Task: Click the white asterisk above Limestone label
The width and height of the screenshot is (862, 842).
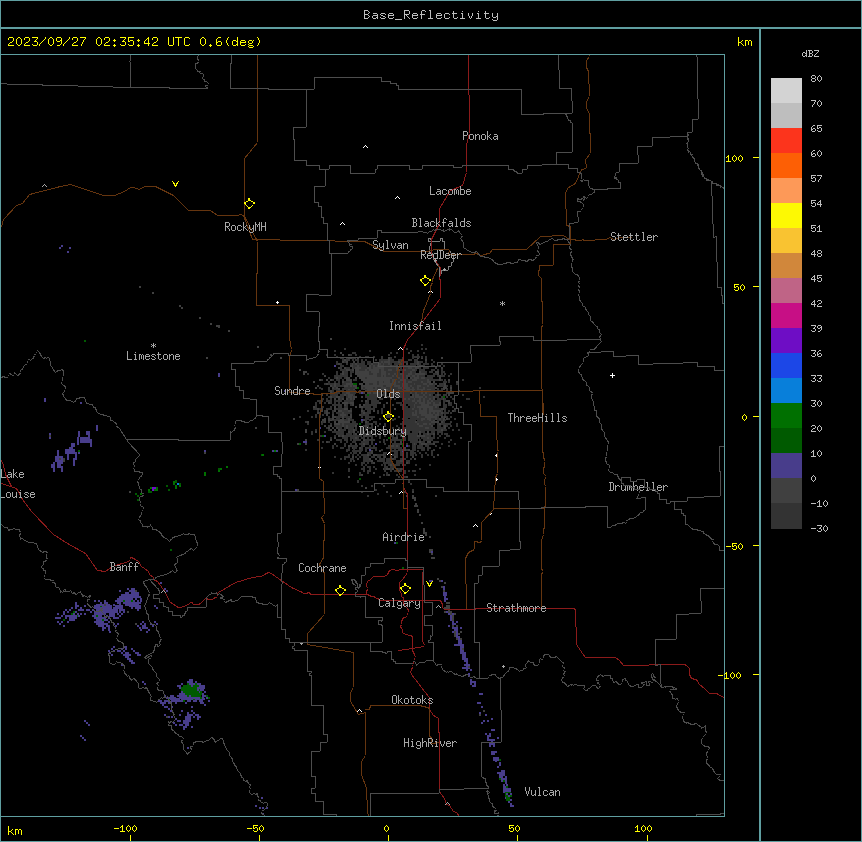Action: [153, 346]
